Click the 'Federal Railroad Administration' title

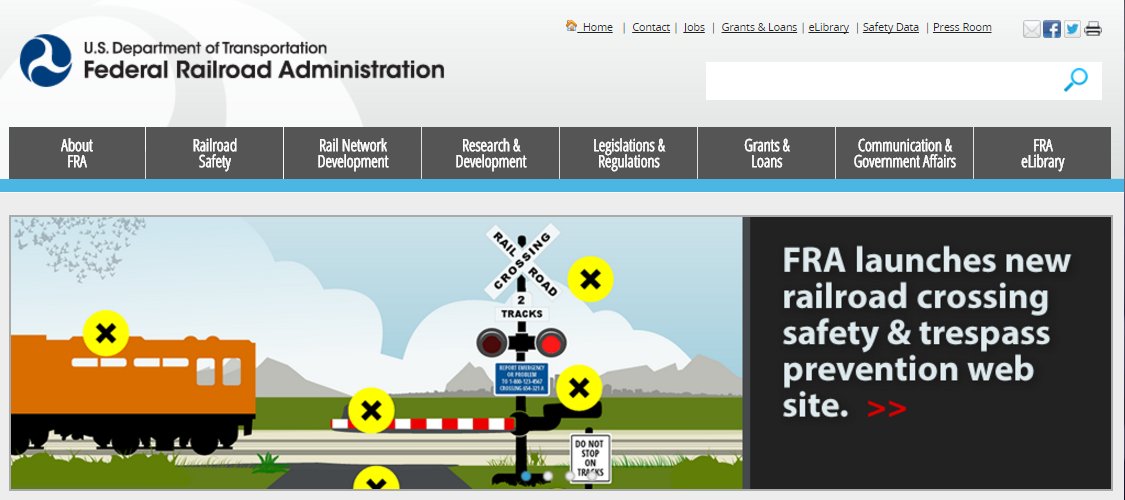[x=264, y=70]
